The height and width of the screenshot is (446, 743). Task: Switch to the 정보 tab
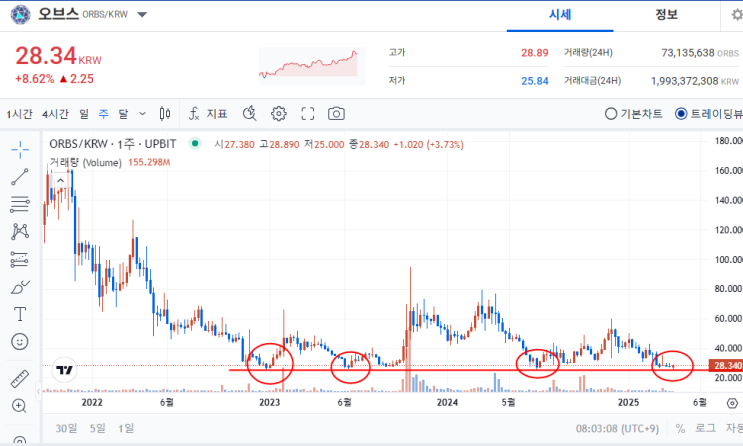[666, 14]
